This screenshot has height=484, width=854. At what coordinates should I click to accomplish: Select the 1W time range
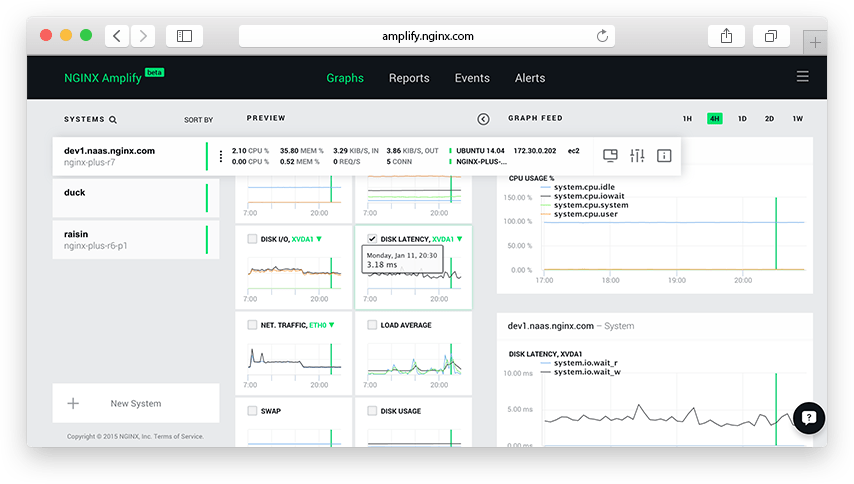click(797, 119)
